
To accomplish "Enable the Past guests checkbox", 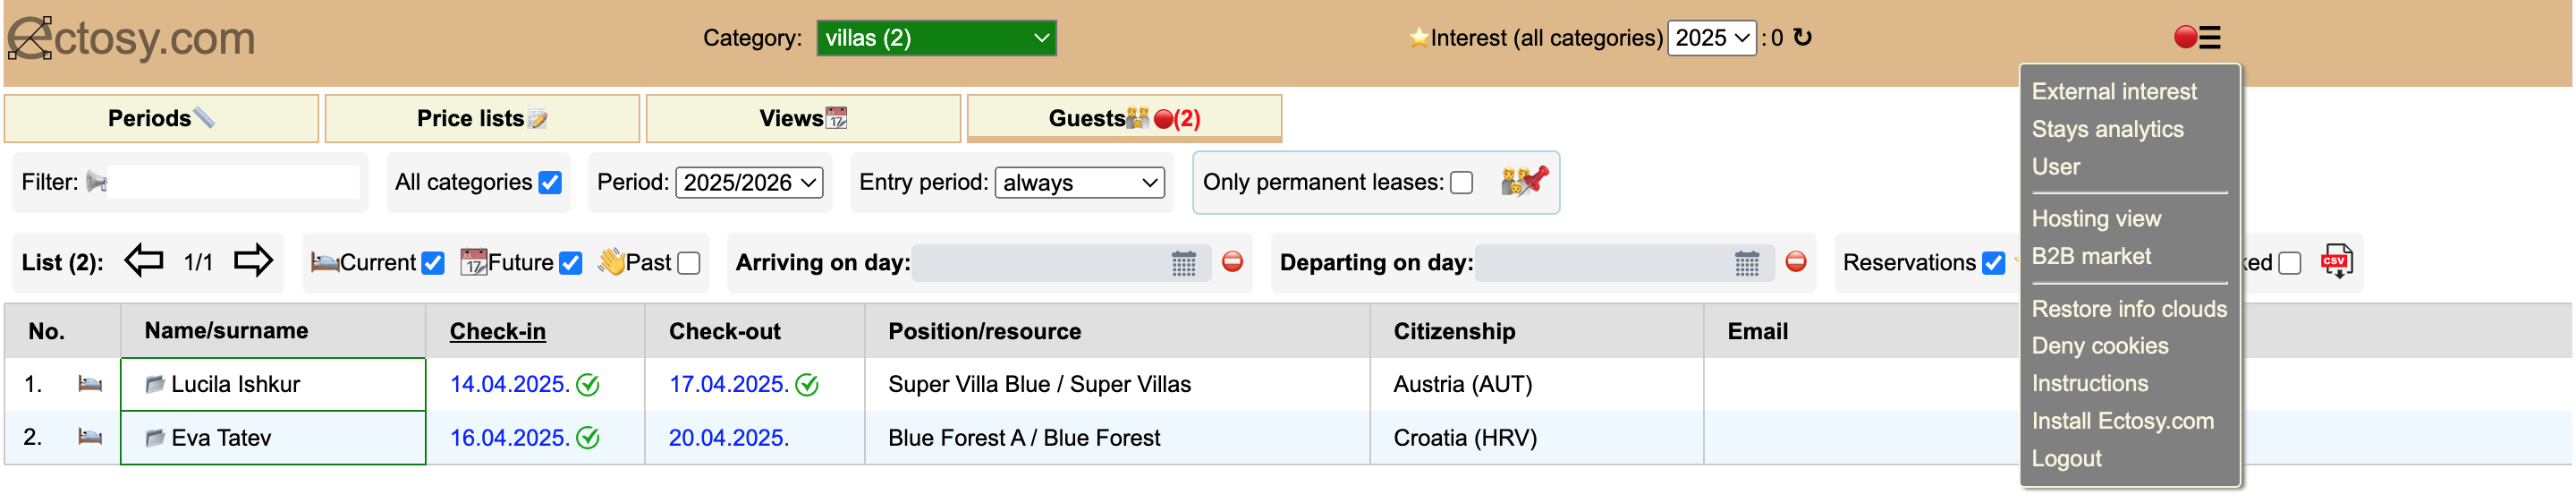I will [688, 263].
